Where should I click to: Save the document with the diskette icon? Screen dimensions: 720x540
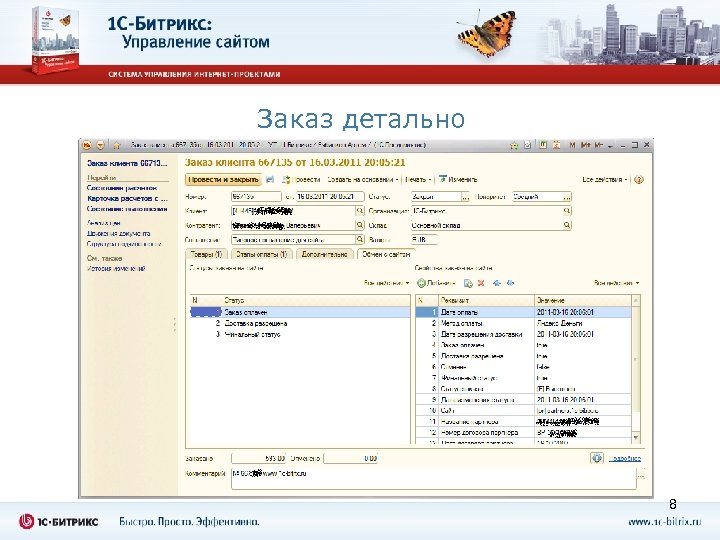pos(270,180)
